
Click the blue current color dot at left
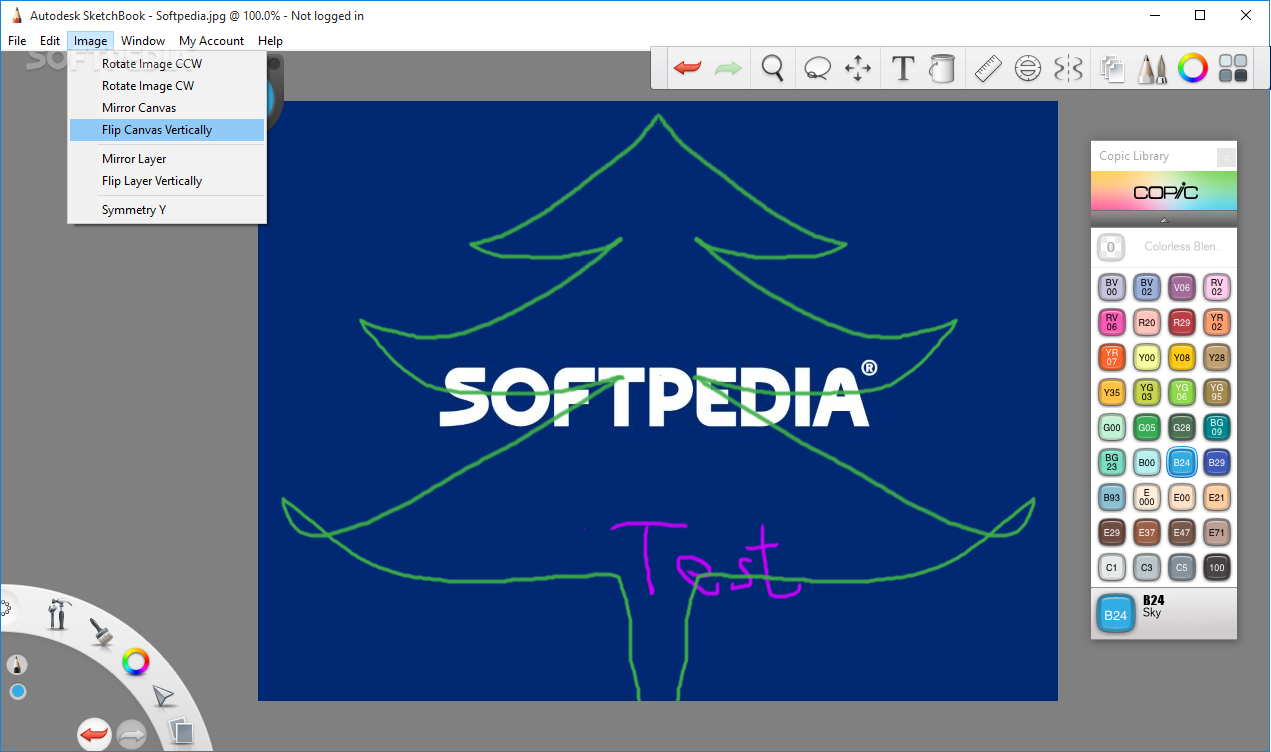18,692
